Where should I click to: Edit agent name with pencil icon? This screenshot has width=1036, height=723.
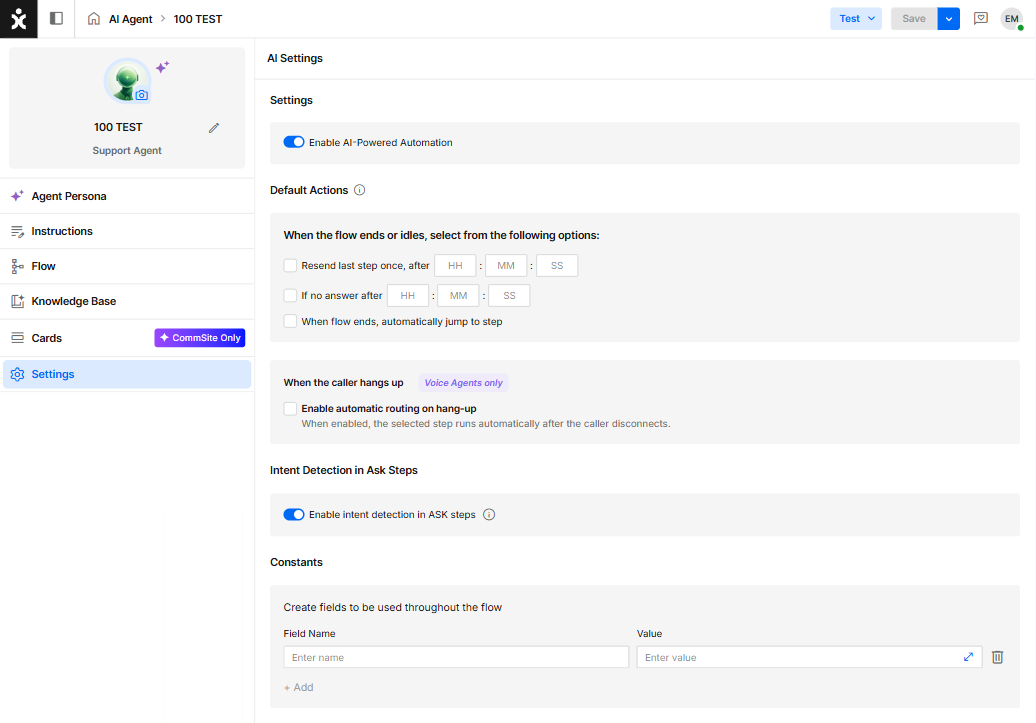click(x=213, y=128)
